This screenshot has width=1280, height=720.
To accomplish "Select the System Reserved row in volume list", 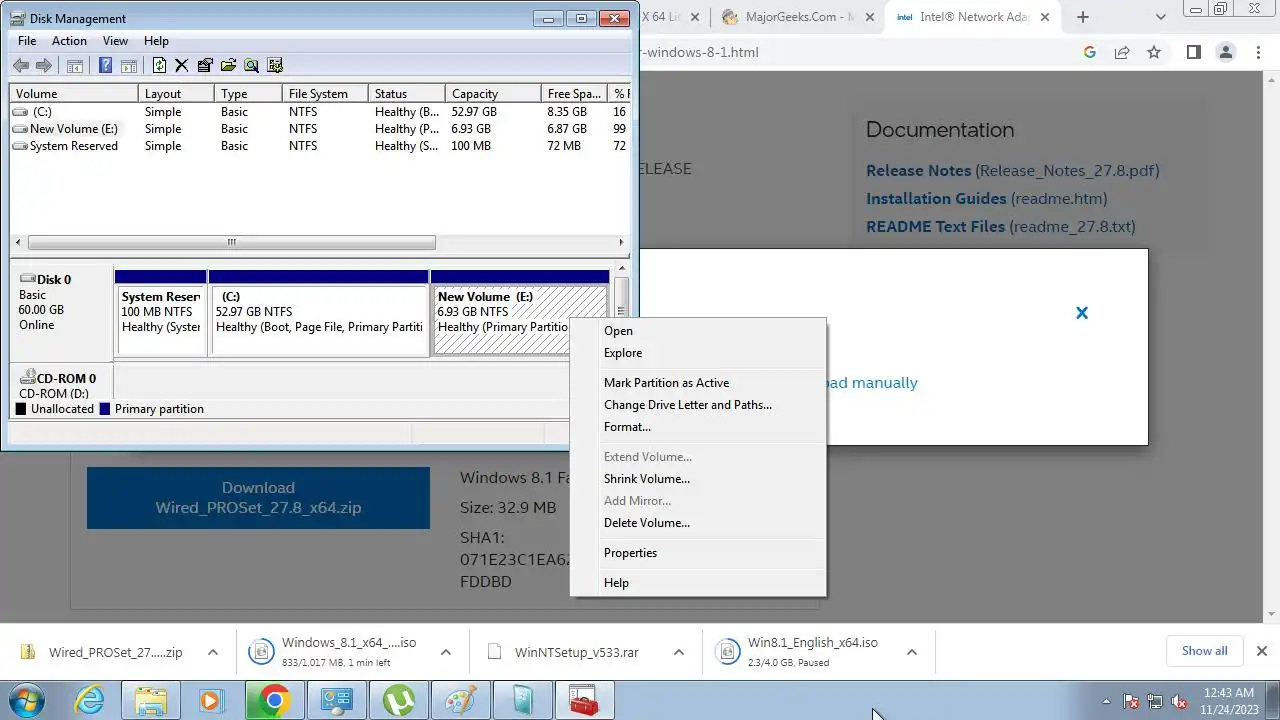I will pos(318,146).
